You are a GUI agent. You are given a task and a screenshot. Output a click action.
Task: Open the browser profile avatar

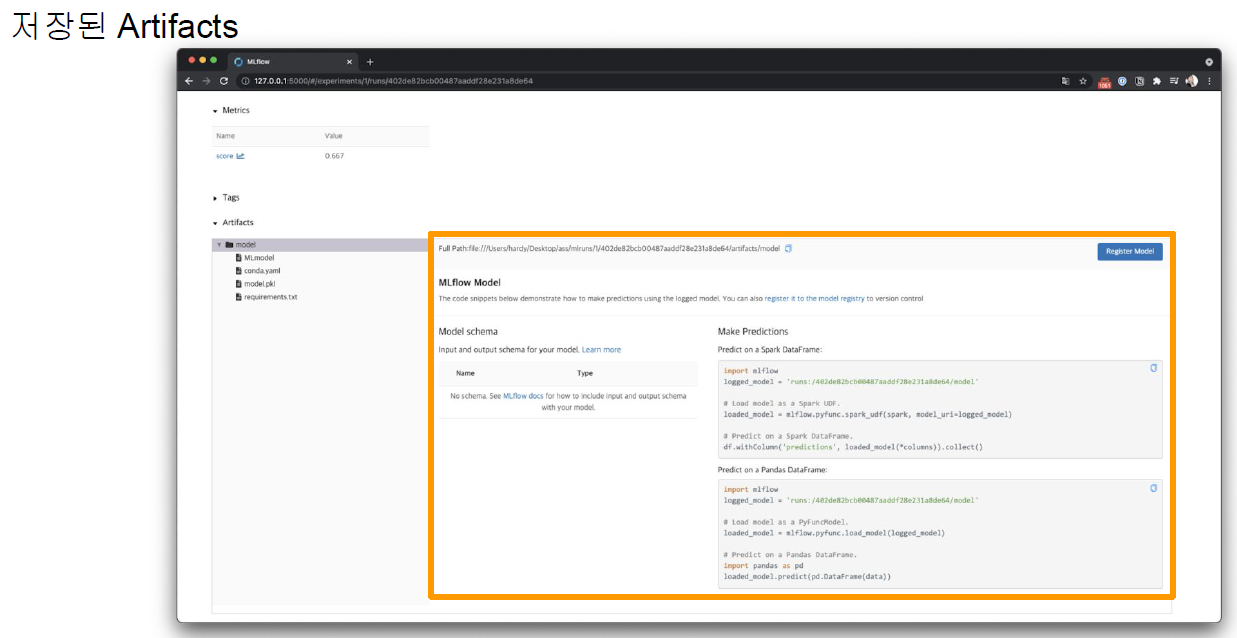coord(1192,81)
